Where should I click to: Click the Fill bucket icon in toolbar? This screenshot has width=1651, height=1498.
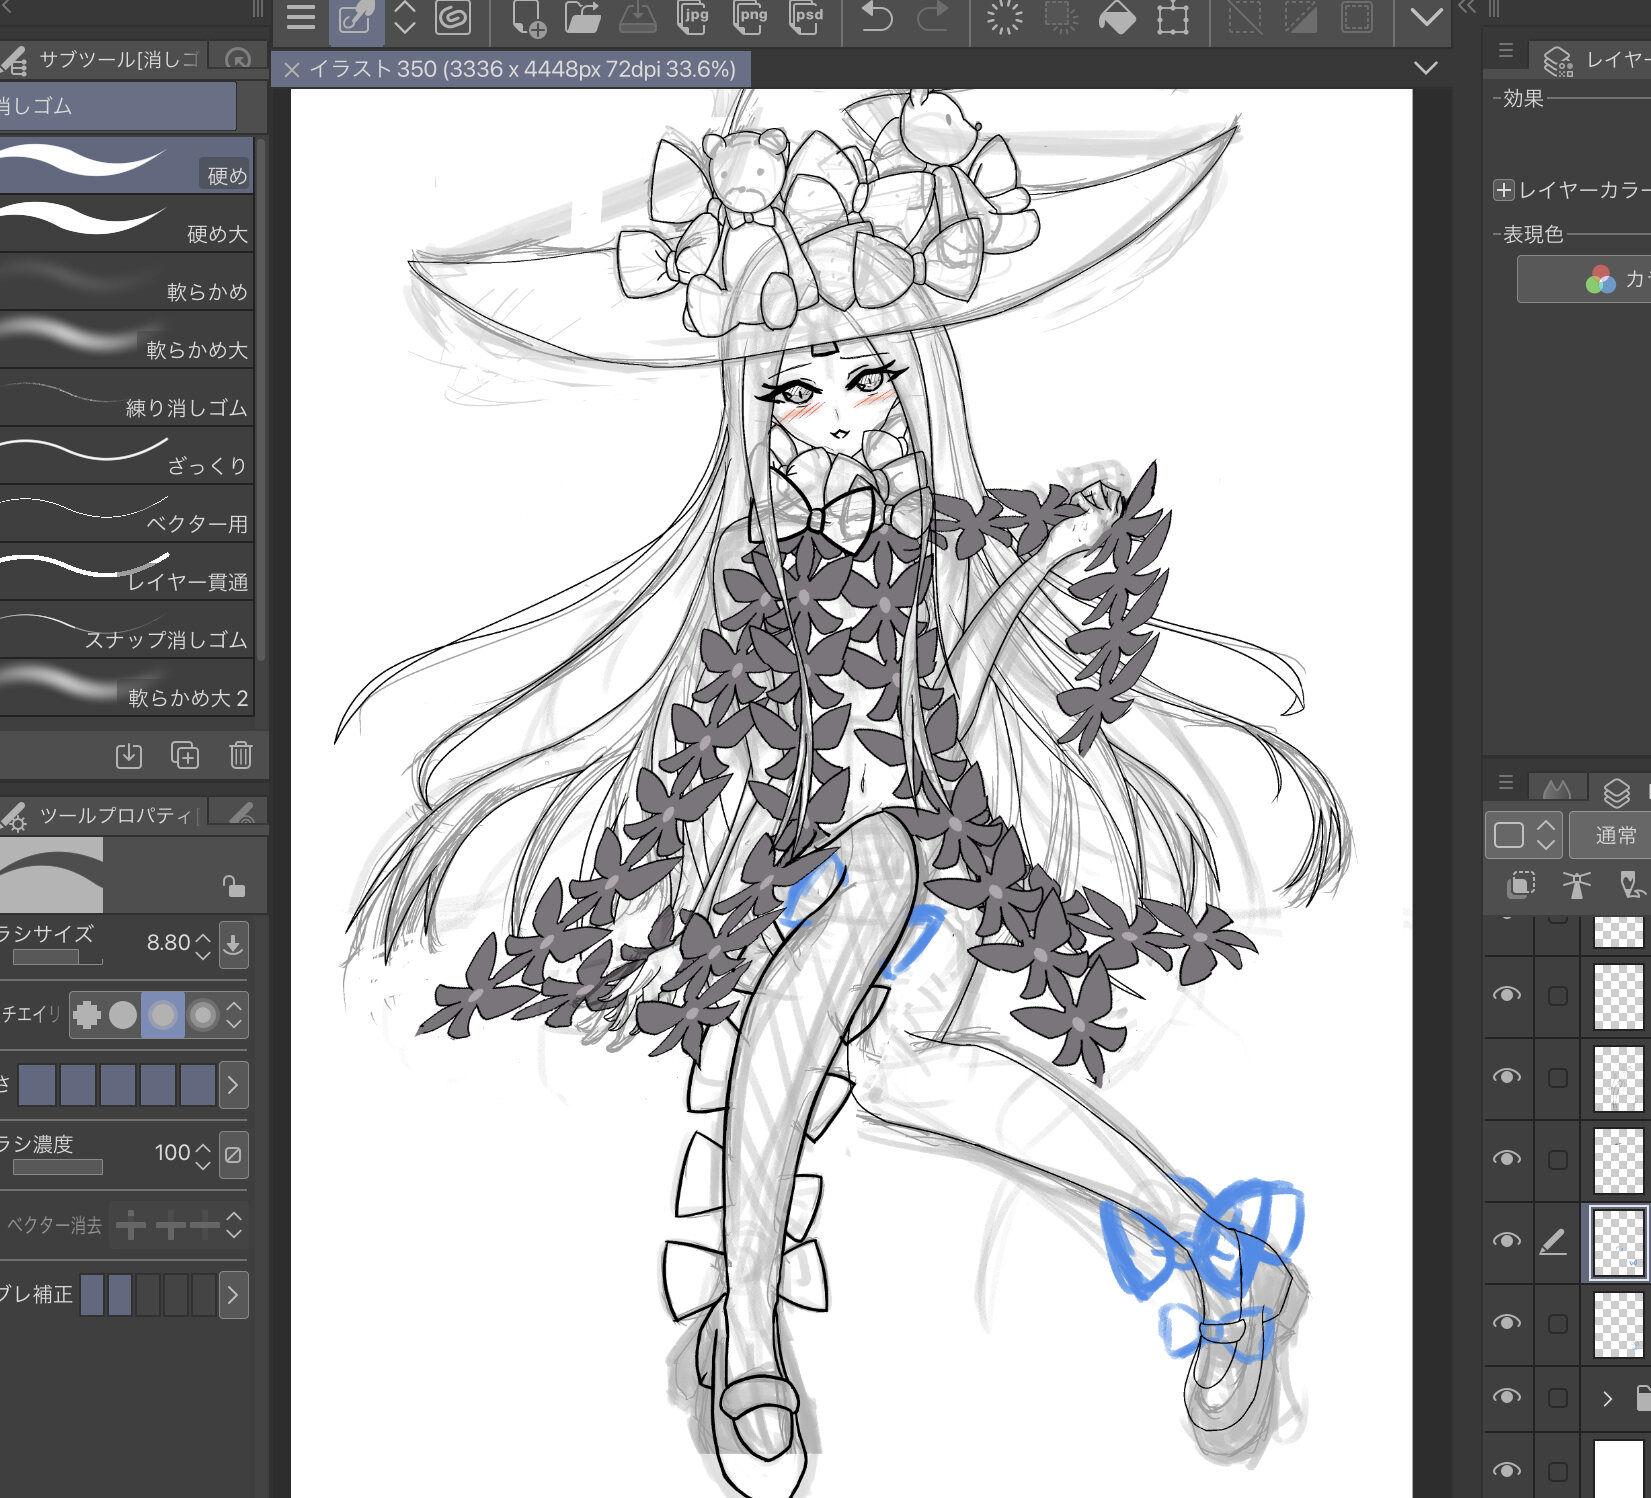(1117, 18)
